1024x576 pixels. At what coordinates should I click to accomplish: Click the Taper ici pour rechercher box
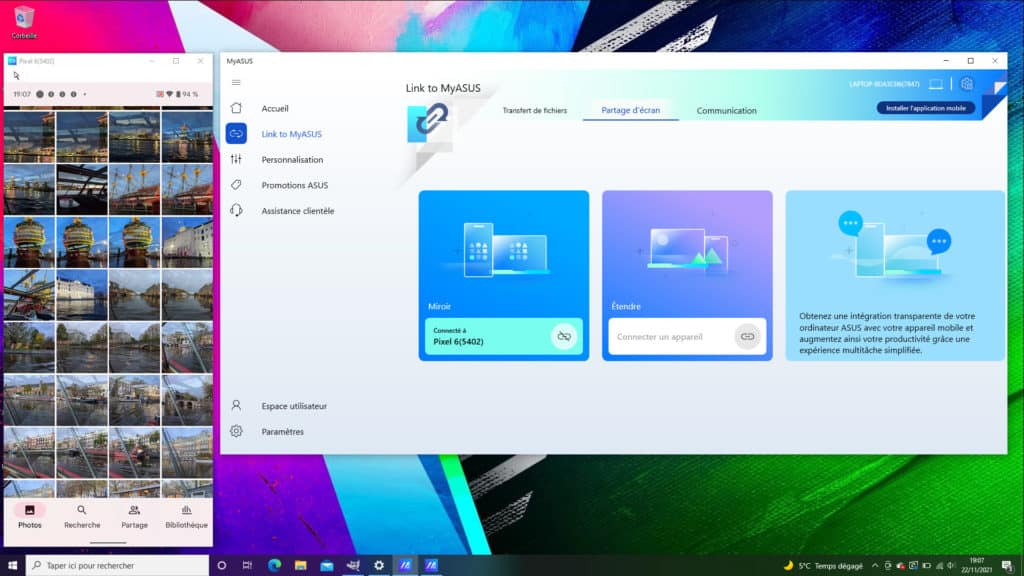pyautogui.click(x=117, y=566)
